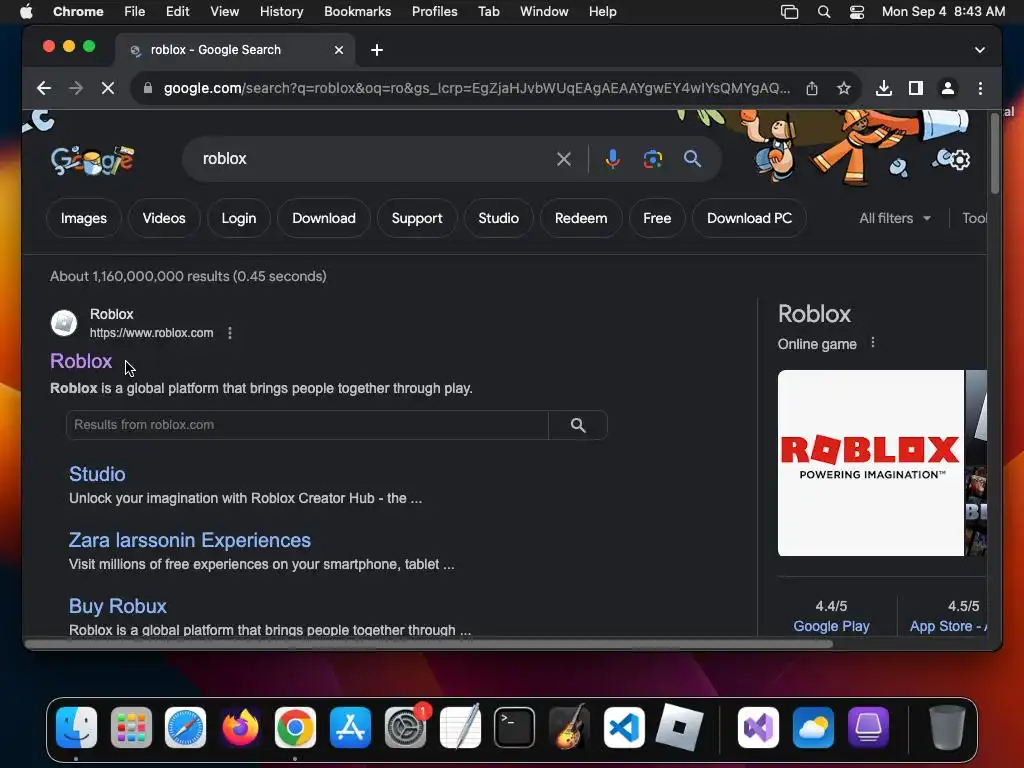Select the Download PC chip
The image size is (1024, 768).
749,218
